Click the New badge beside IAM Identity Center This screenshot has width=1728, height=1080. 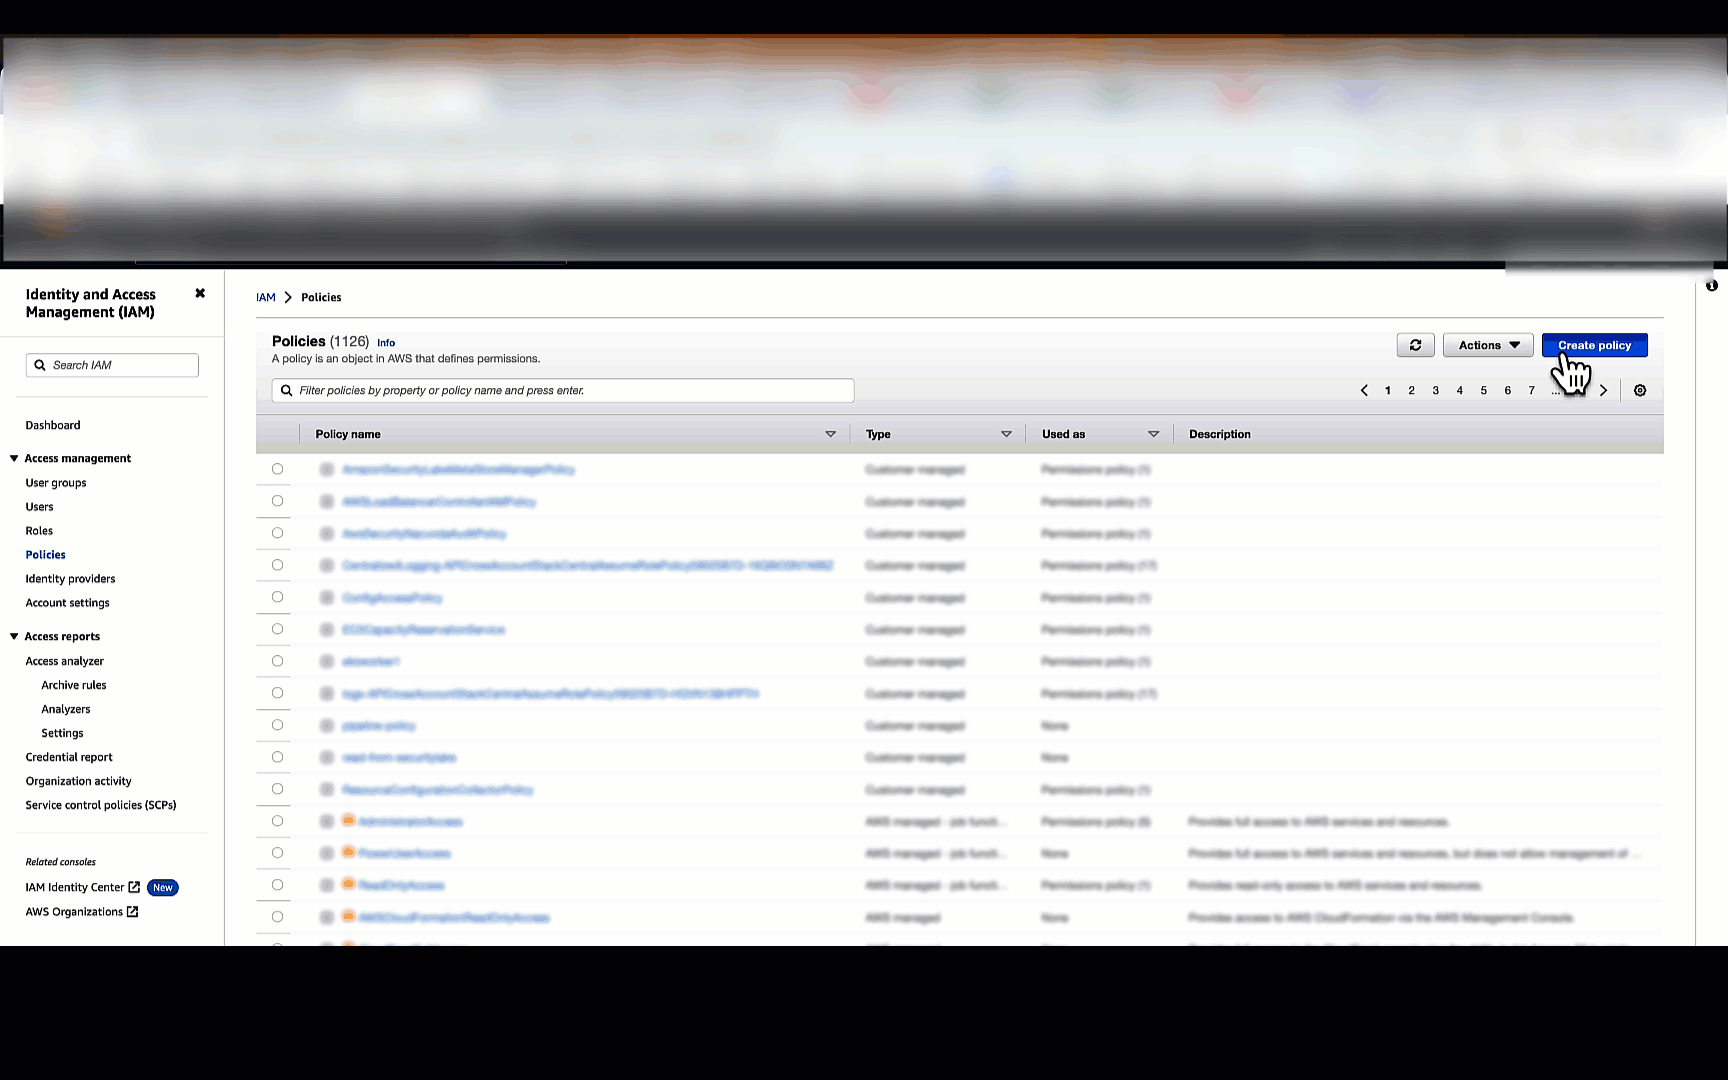[163, 887]
